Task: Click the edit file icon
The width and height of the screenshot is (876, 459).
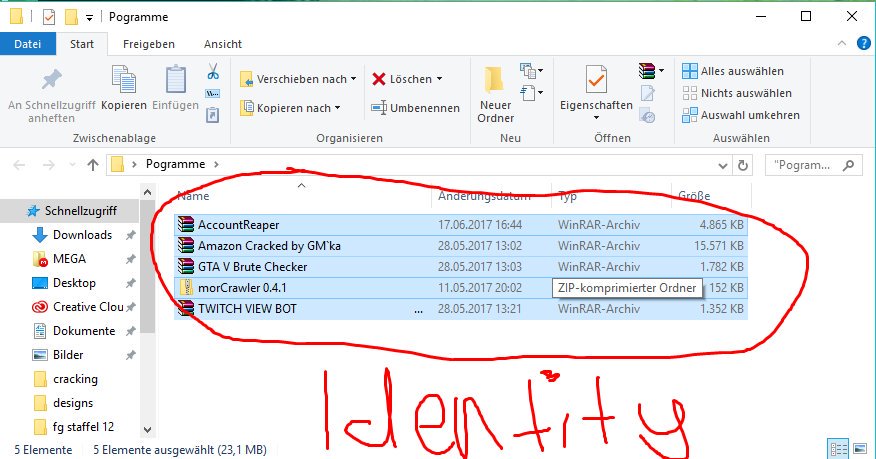Action: [647, 93]
